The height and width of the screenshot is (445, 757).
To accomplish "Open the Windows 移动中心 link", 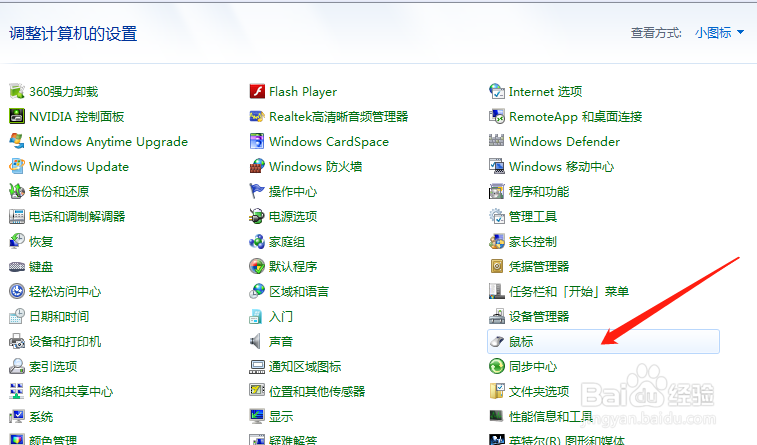I will click(561, 167).
